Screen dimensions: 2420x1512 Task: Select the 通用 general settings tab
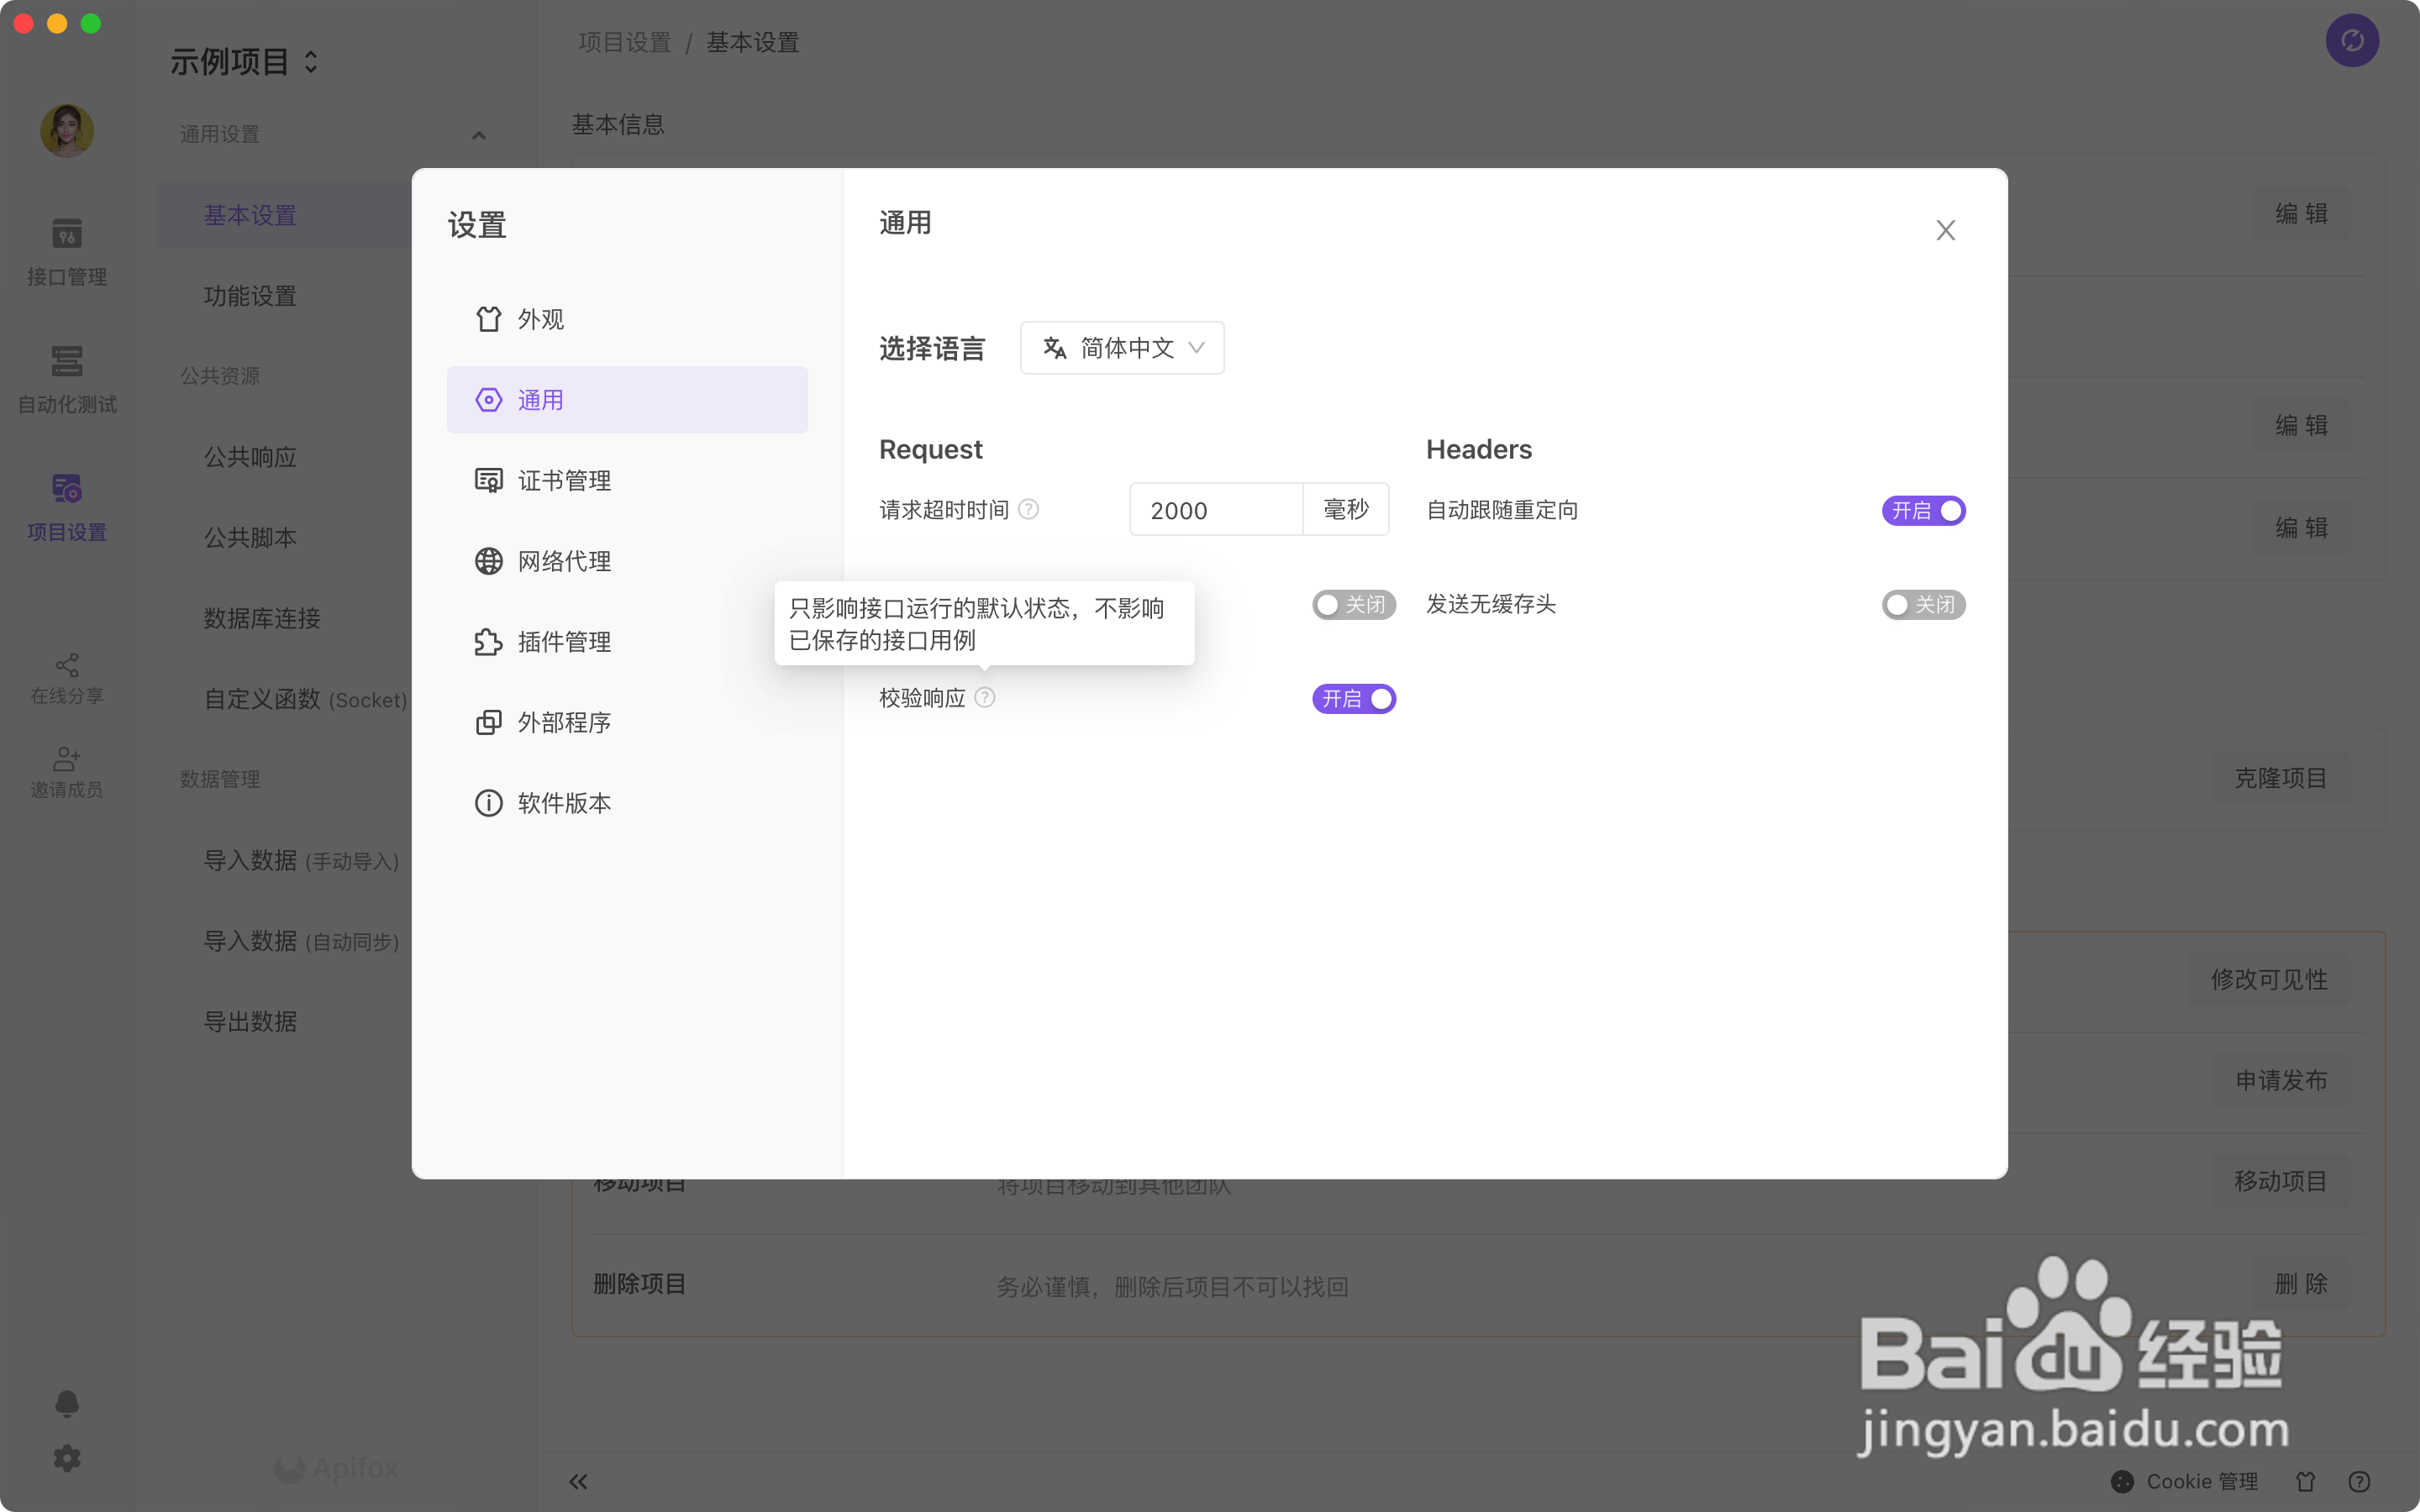tap(627, 400)
